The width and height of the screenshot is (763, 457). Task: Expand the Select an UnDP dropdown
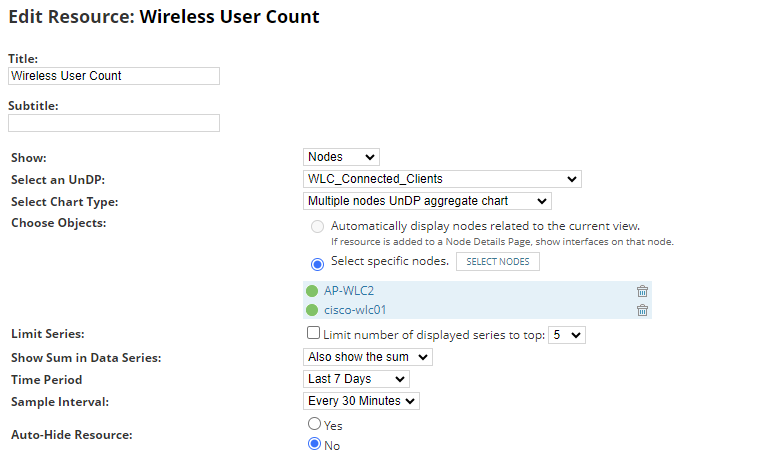[x=442, y=179]
